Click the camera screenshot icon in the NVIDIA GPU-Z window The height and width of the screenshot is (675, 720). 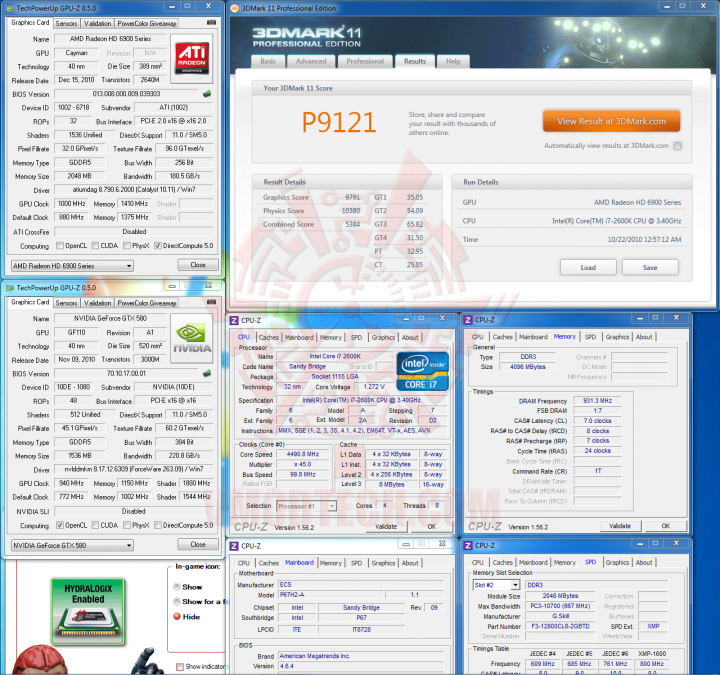tap(211, 302)
